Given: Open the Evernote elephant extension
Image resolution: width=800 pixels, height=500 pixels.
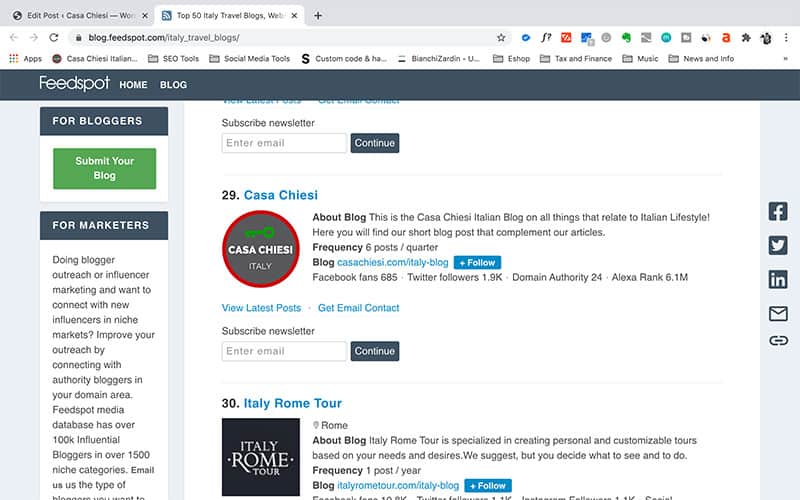Looking at the screenshot, I should (626, 37).
